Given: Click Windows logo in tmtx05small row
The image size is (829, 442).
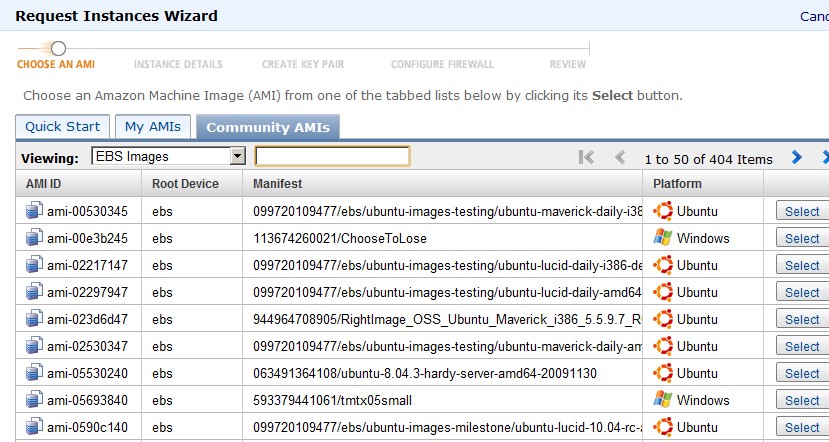Looking at the screenshot, I should coord(662,400).
